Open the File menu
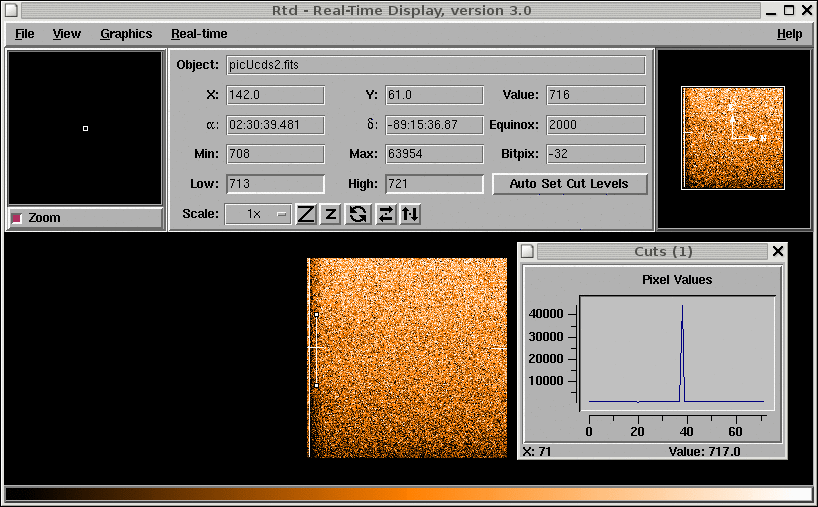 [24, 34]
